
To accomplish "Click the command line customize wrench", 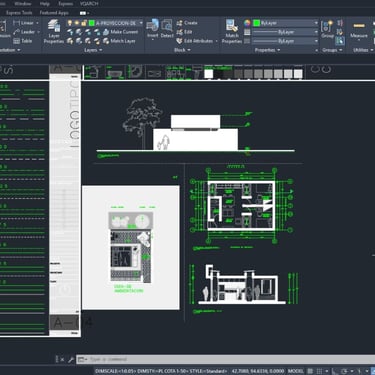I will coord(71,359).
